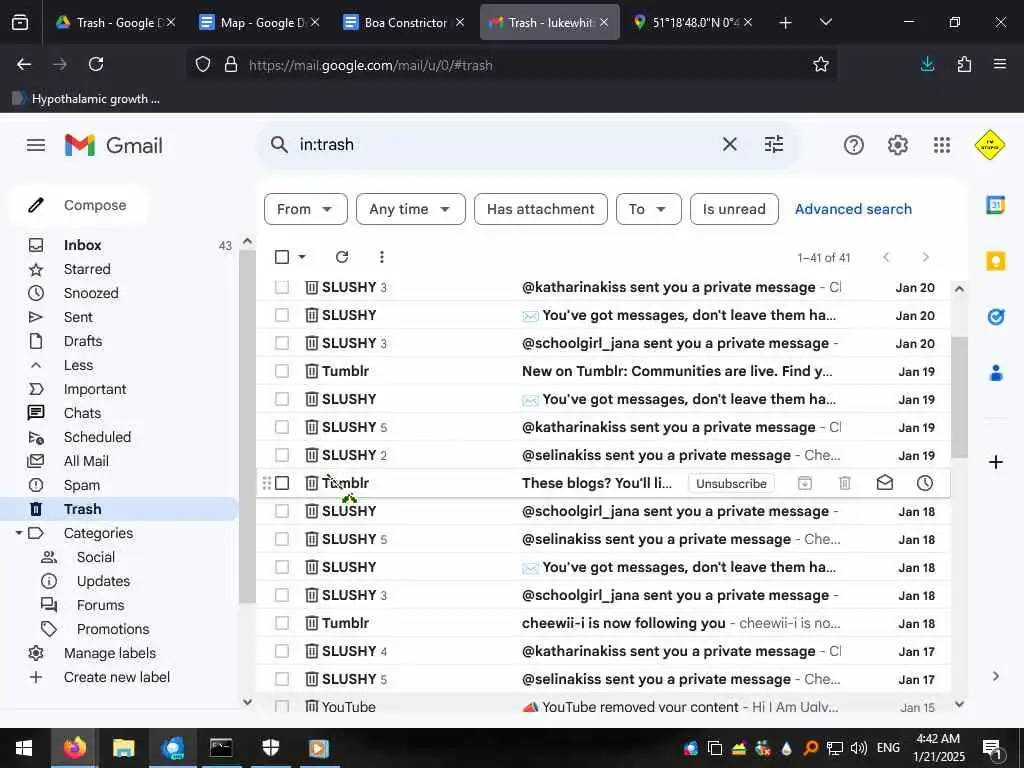The width and height of the screenshot is (1024, 768).
Task: Open Gmail support help icon
Action: pos(854,145)
